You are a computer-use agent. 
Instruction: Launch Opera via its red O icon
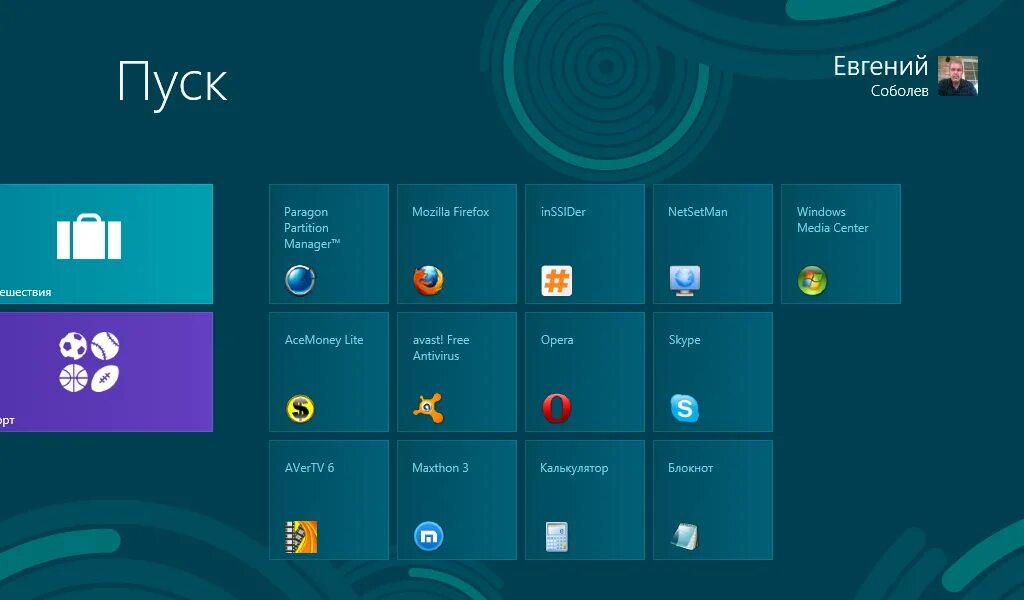pyautogui.click(x=556, y=409)
